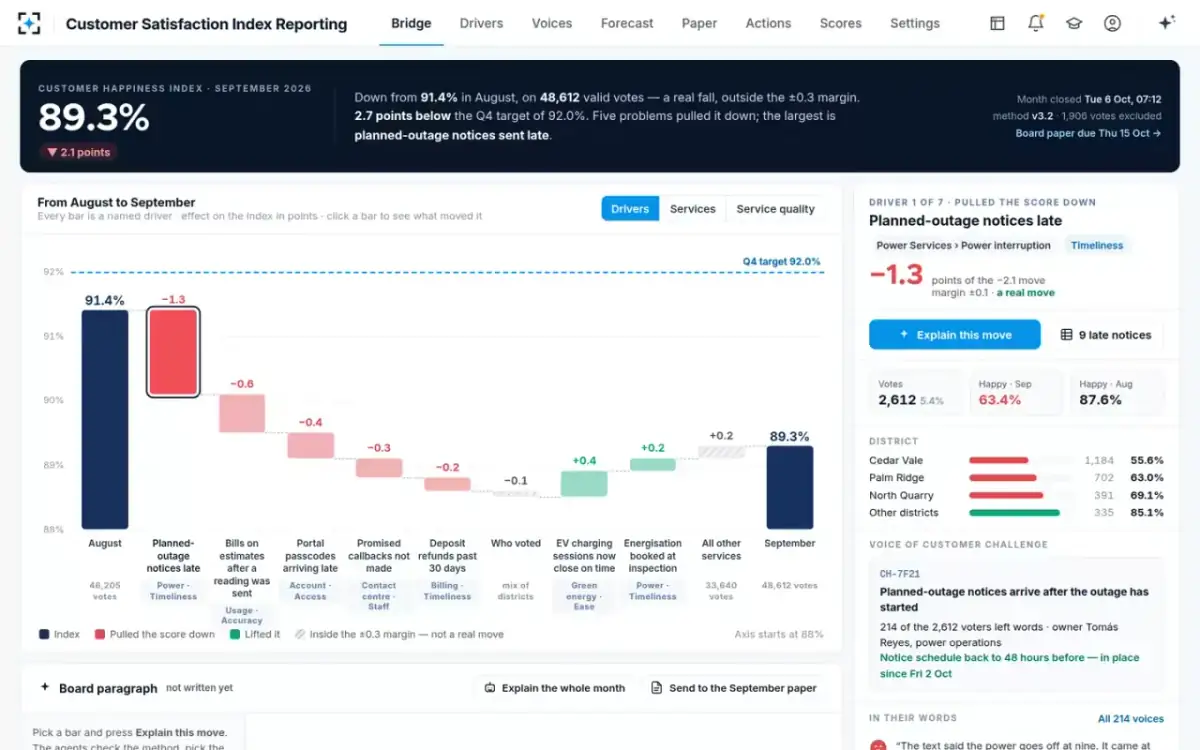Open the Voices tab
This screenshot has height=750, width=1200.
pyautogui.click(x=552, y=23)
